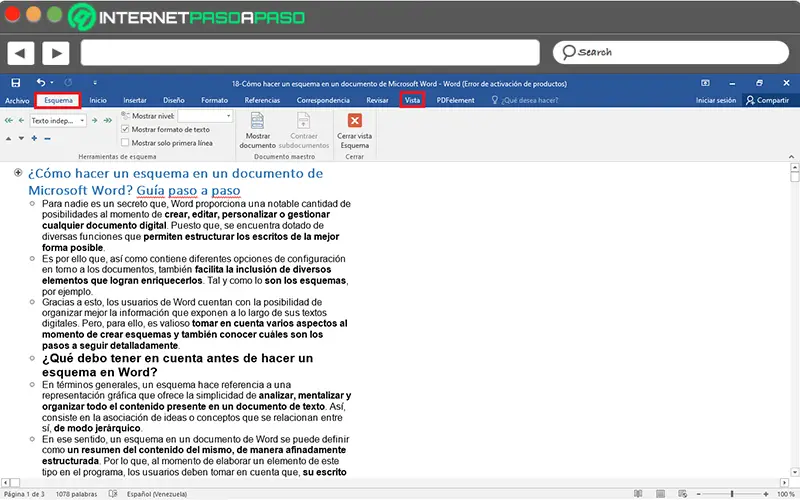Click Página 1 de 3 in status bar

24,494
